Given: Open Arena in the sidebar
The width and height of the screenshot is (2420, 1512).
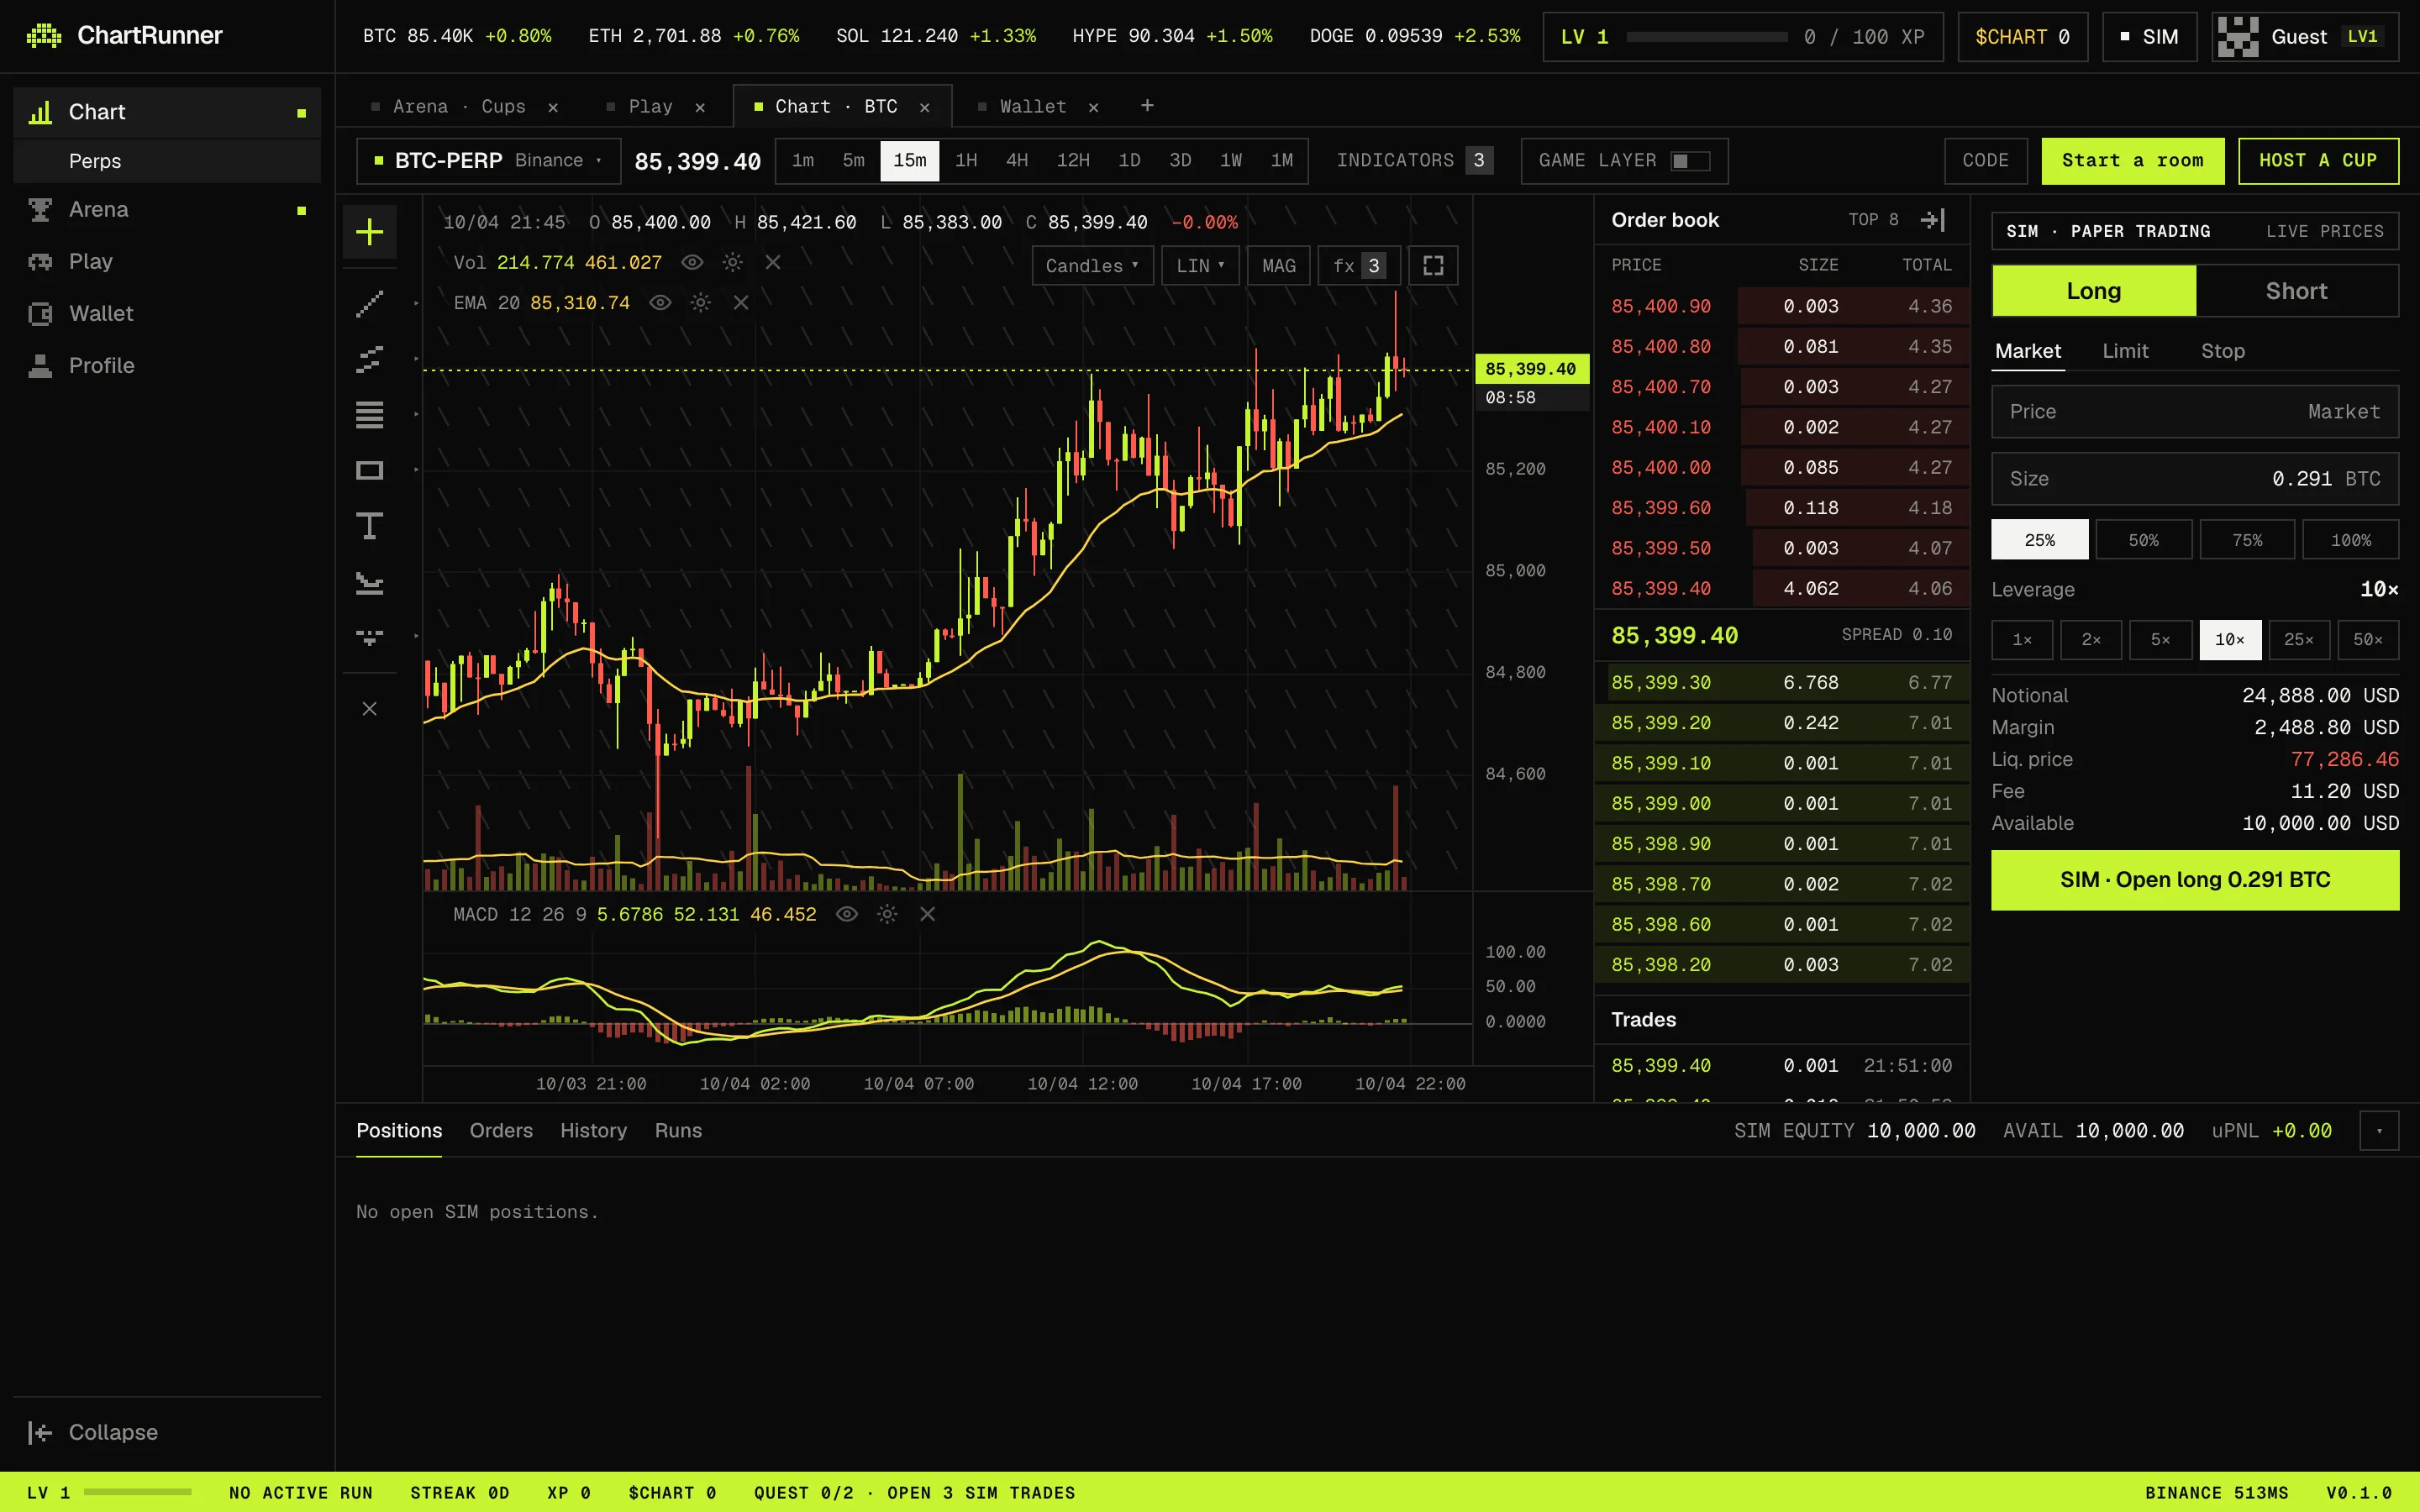Looking at the screenshot, I should click(x=167, y=210).
